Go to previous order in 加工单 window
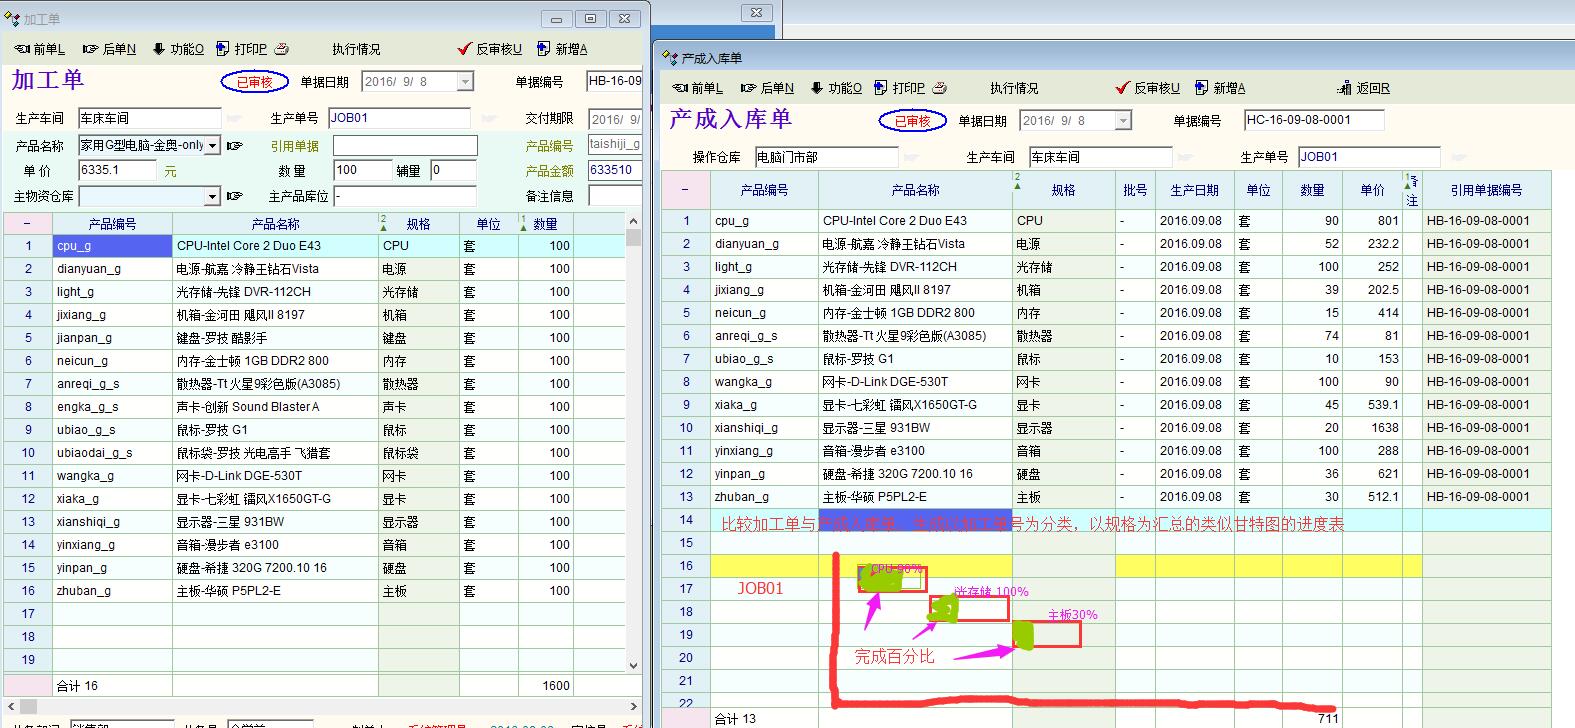 coord(40,49)
